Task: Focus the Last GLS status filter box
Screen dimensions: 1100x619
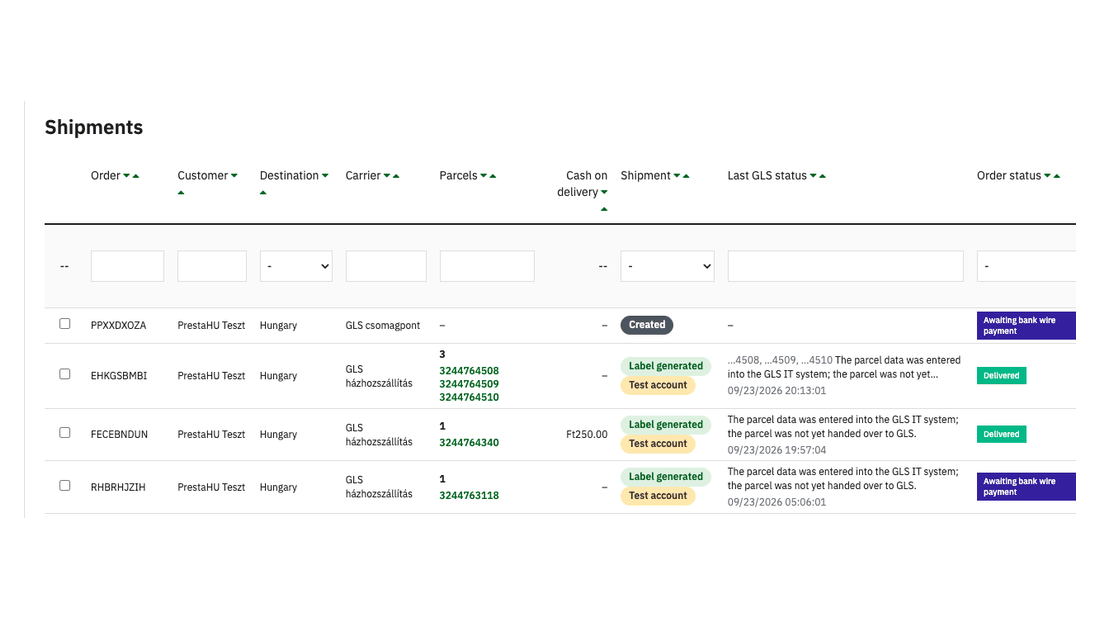Action: pos(845,266)
